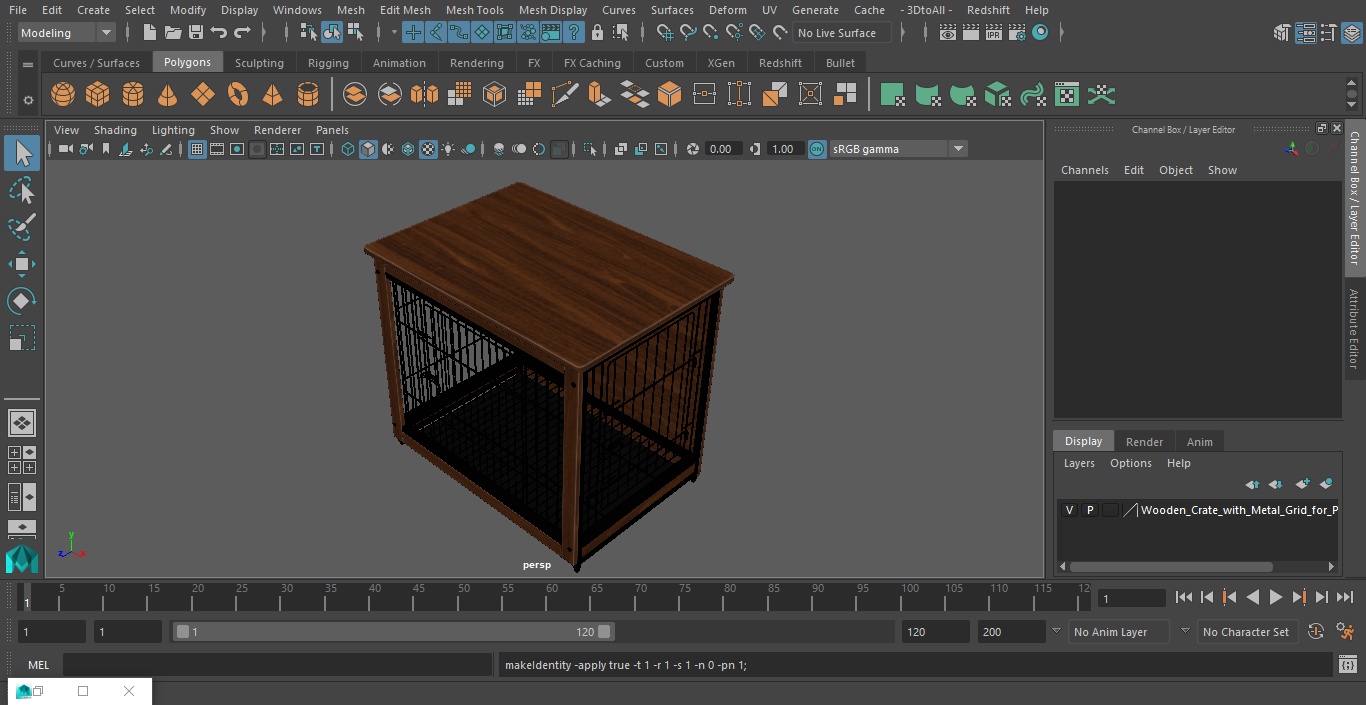This screenshot has height=705, width=1366.
Task: Click the polygon cone shelf icon
Action: 168,95
